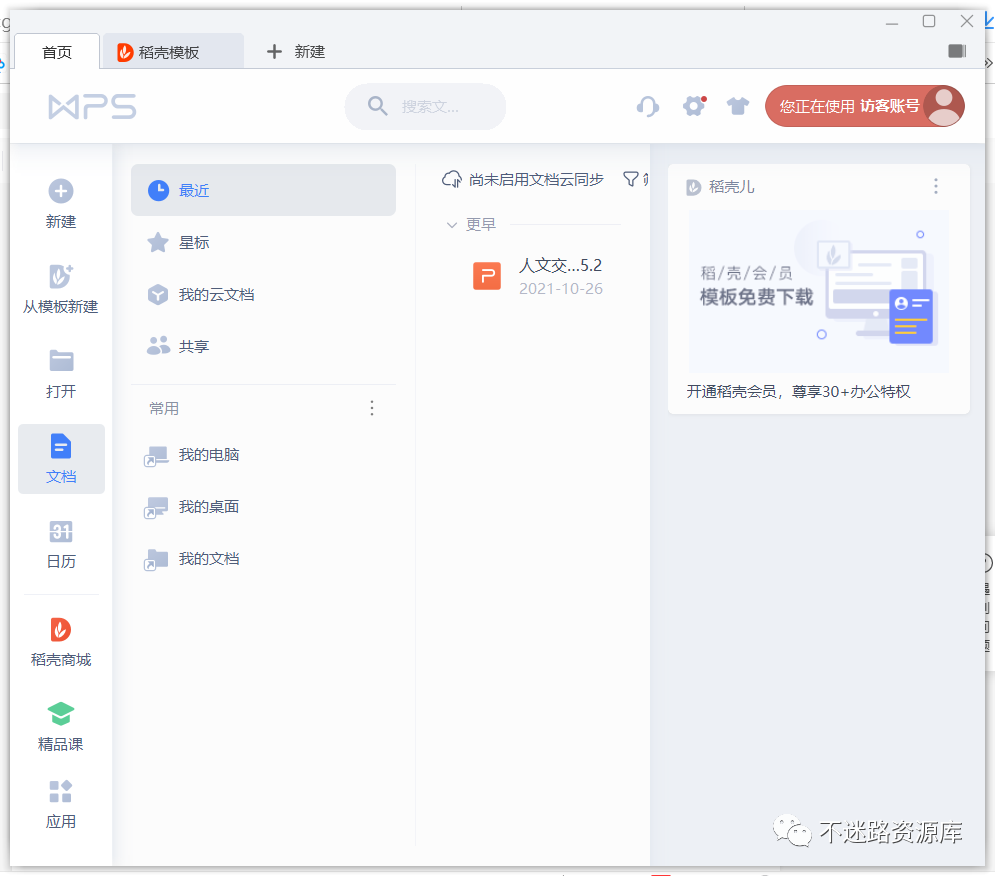This screenshot has width=995, height=876.
Task: Click the 您正在使用 访客账号 button
Action: click(864, 106)
